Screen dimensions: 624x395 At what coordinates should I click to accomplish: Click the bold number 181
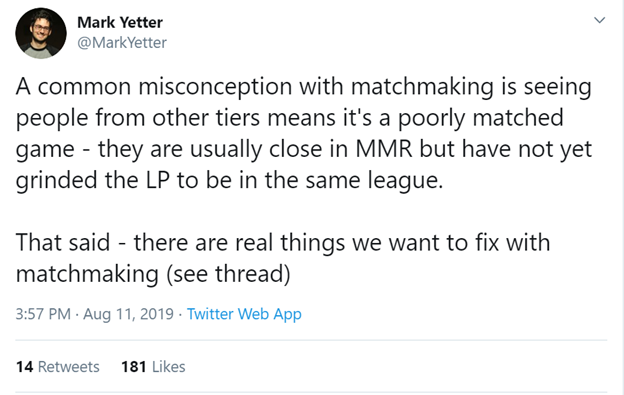click(134, 366)
